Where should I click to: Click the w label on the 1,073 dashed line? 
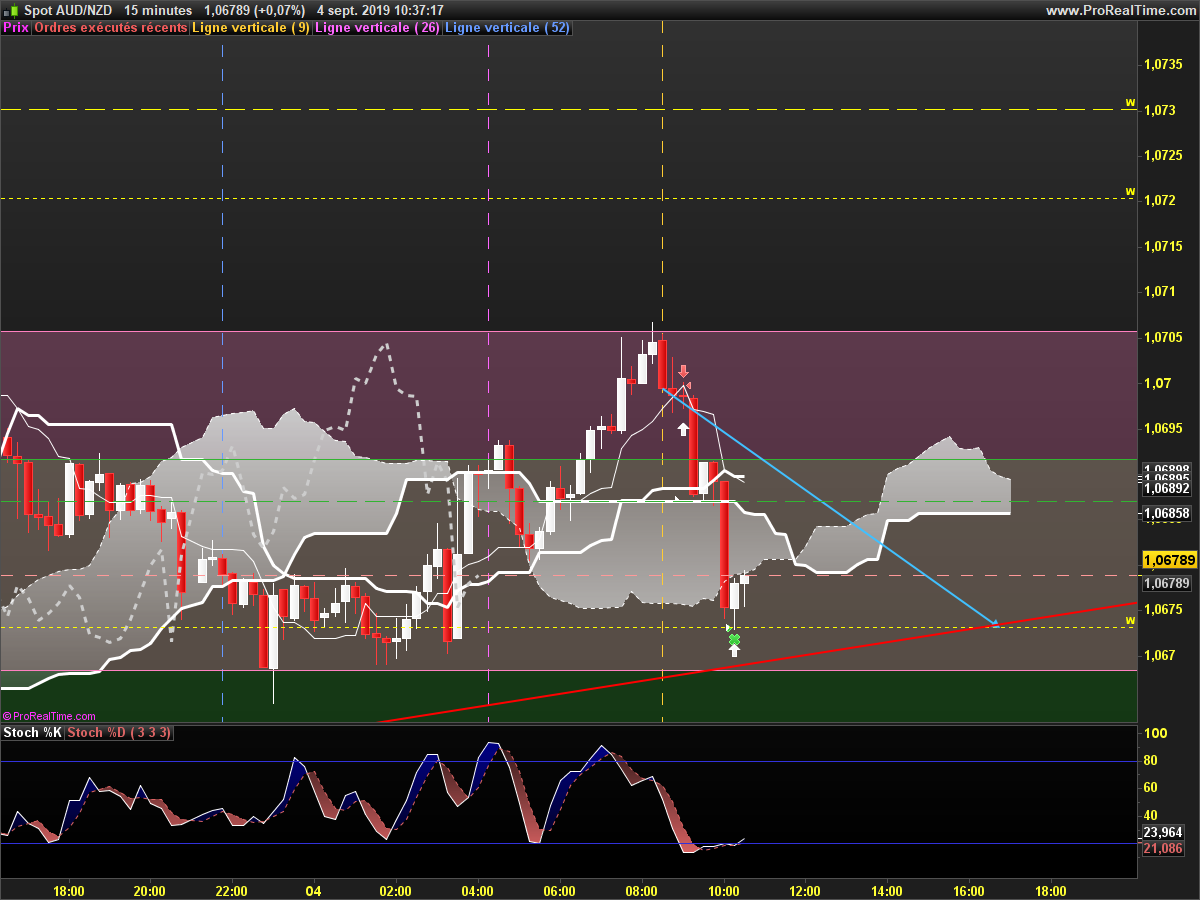(1130, 102)
